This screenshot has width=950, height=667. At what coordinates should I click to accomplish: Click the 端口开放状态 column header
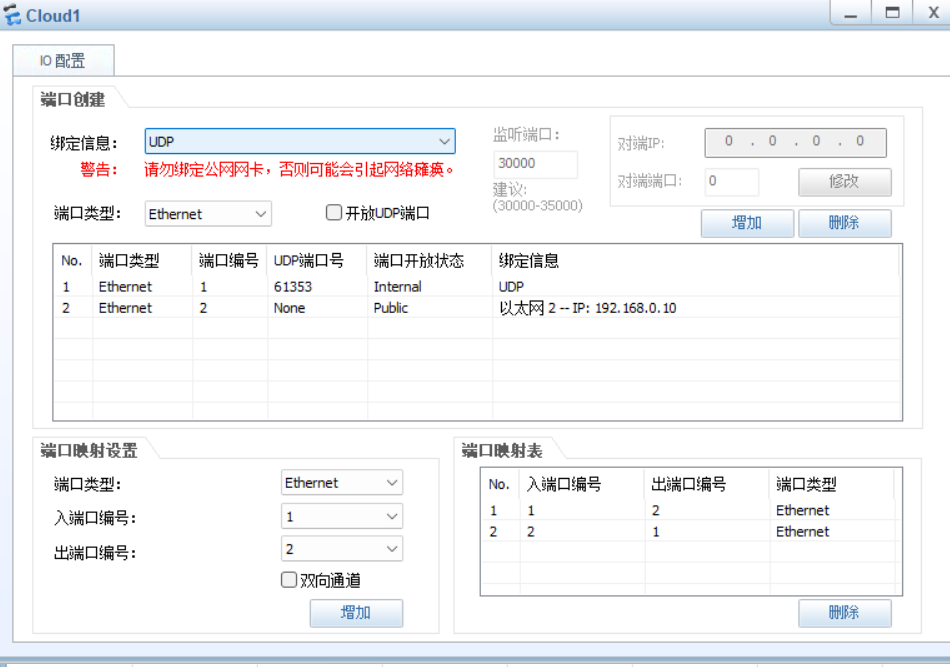(430, 261)
